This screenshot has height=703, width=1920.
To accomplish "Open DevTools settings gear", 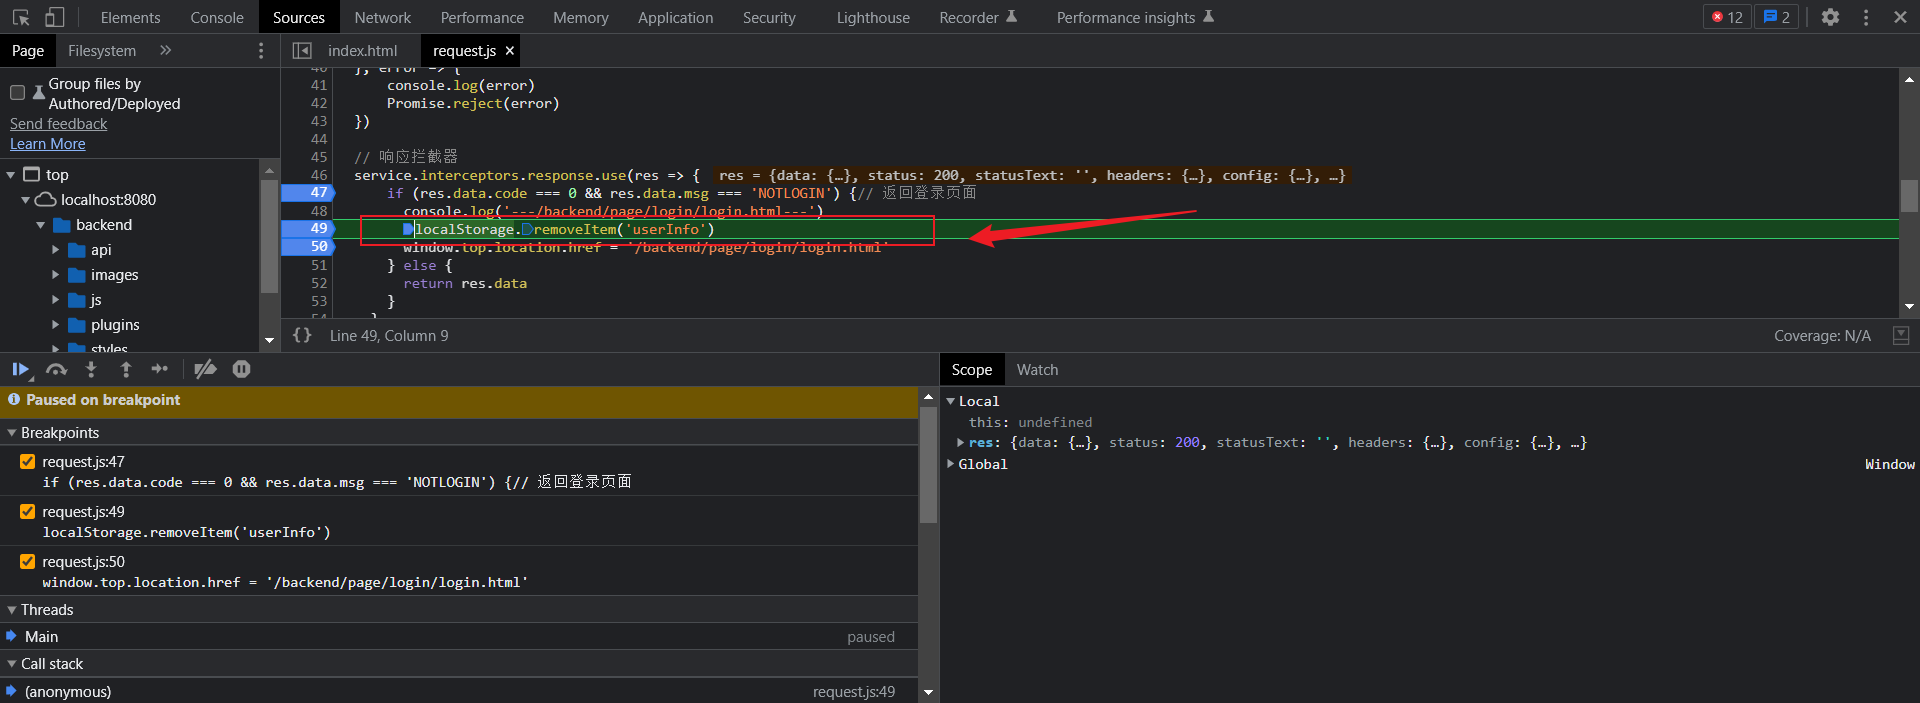I will [1830, 17].
